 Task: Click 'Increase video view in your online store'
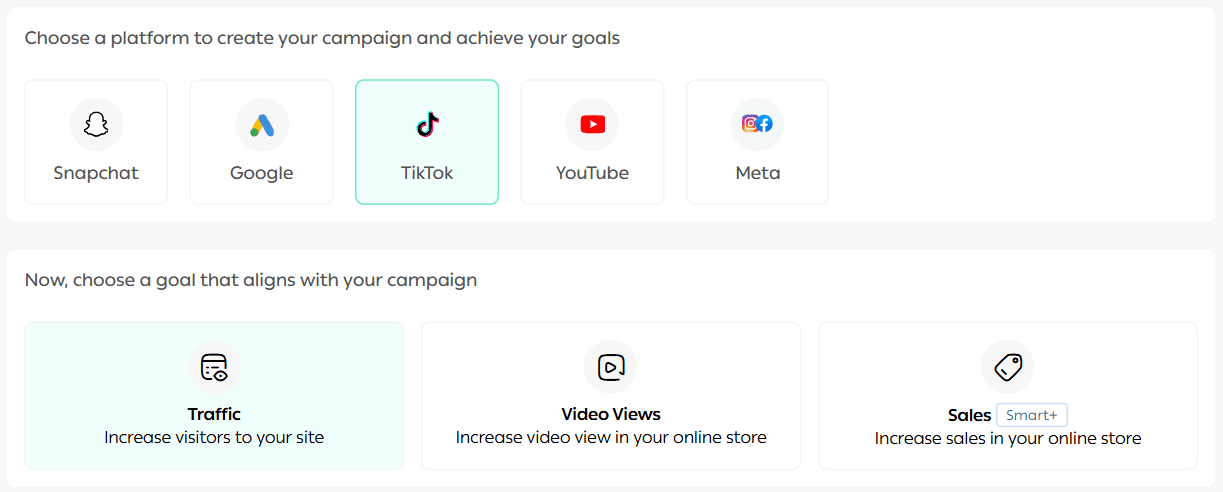[611, 437]
